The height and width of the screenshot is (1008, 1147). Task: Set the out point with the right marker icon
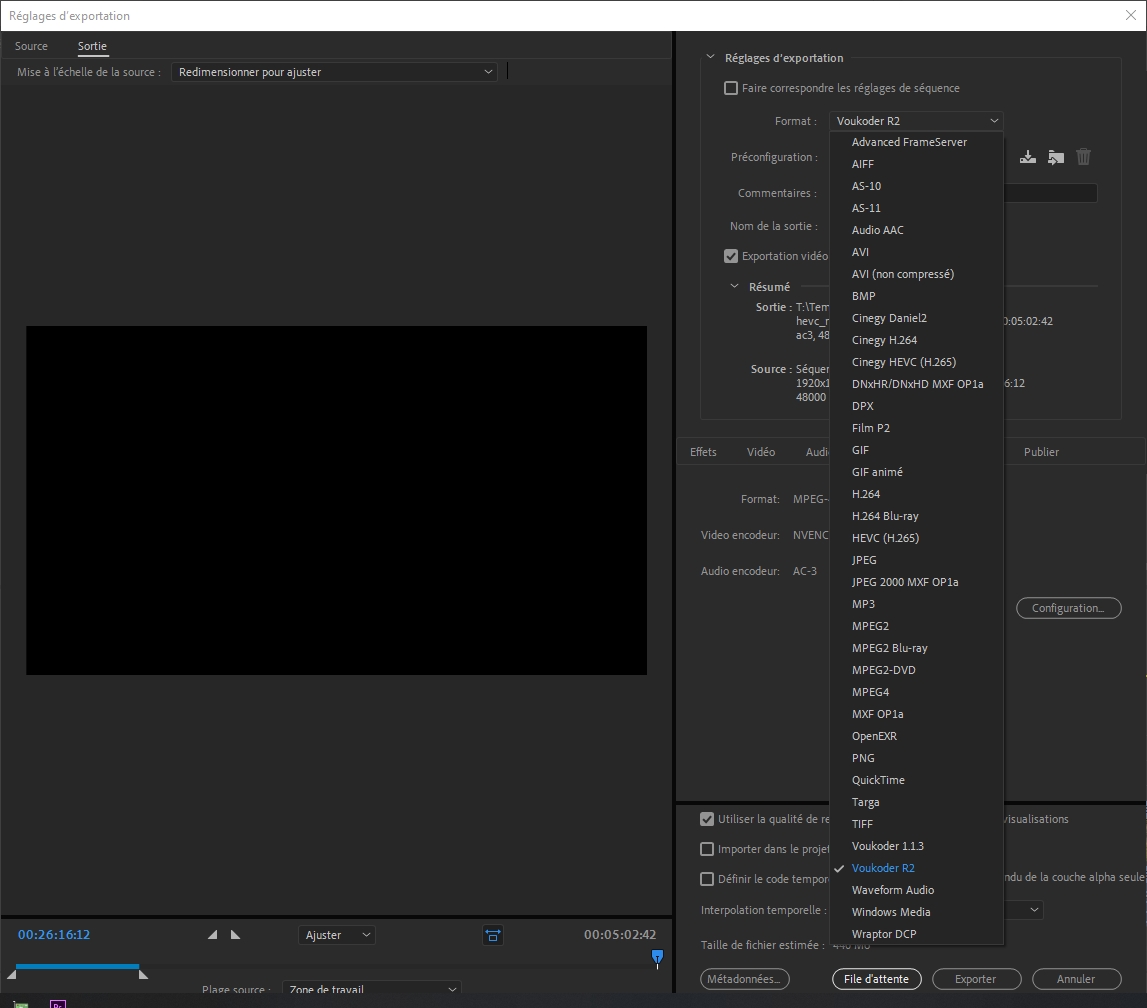coord(236,935)
